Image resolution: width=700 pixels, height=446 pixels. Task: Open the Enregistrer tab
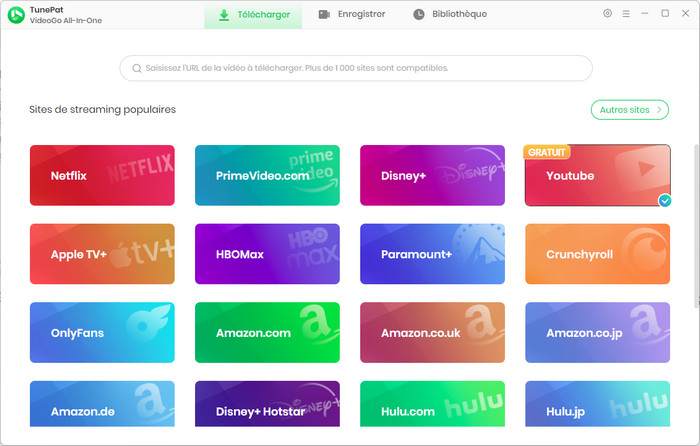351,15
